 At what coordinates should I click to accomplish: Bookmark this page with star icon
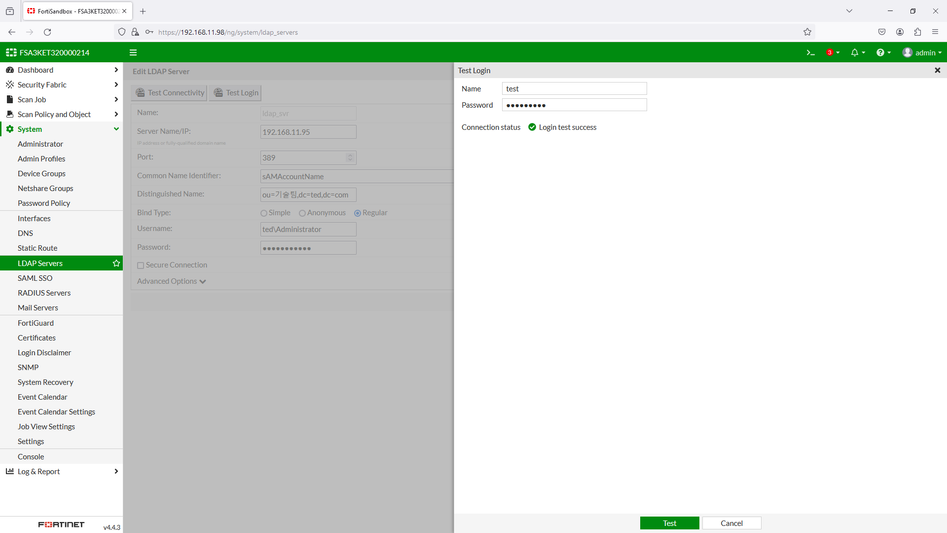click(807, 32)
